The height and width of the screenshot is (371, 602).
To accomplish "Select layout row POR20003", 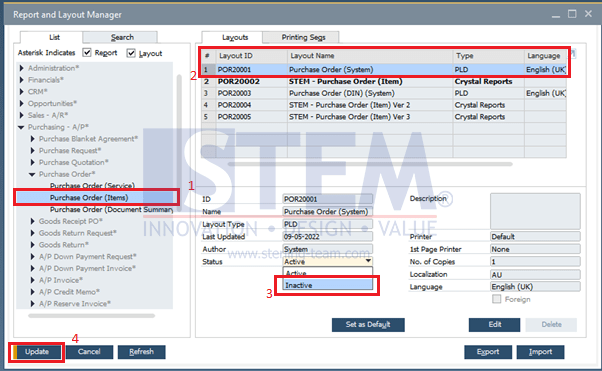I will coord(384,93).
